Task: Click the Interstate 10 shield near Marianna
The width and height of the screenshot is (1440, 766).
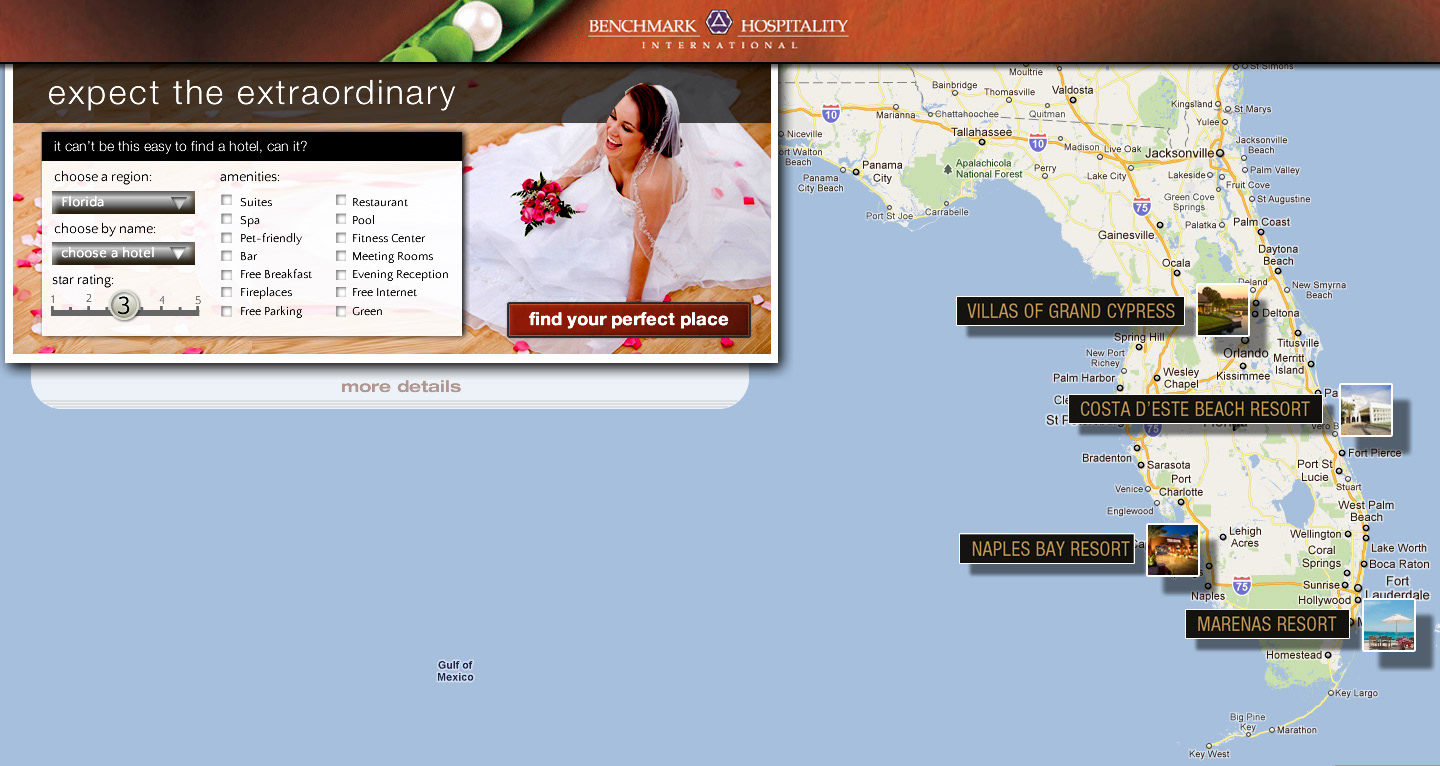Action: [831, 113]
